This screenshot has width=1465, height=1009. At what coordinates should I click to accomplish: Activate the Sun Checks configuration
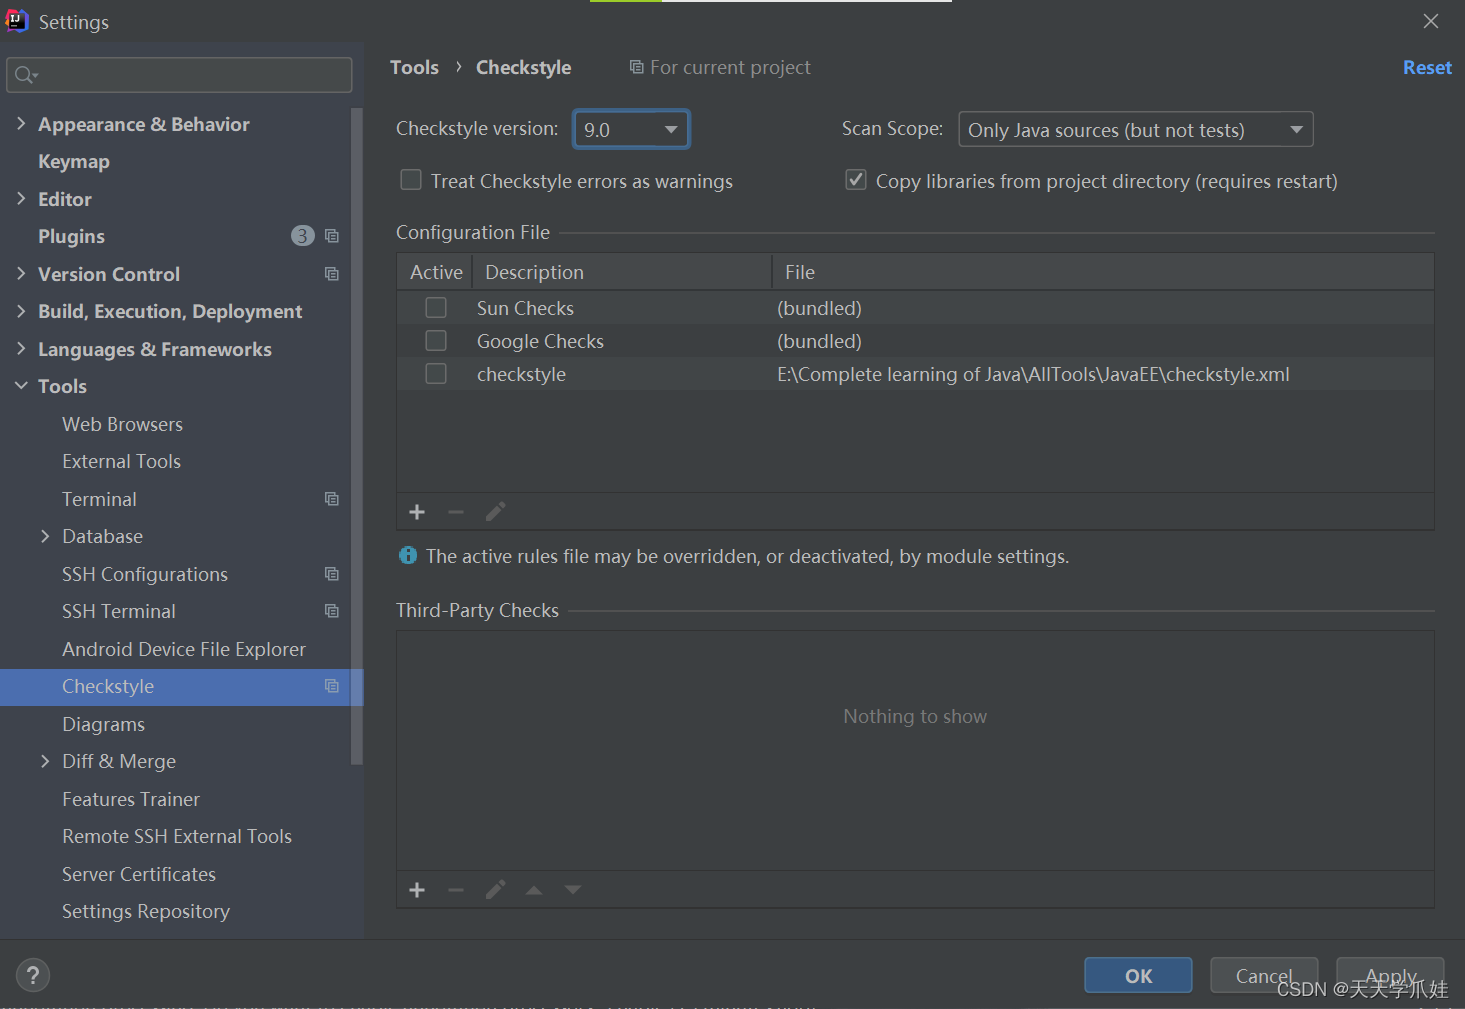tap(436, 307)
